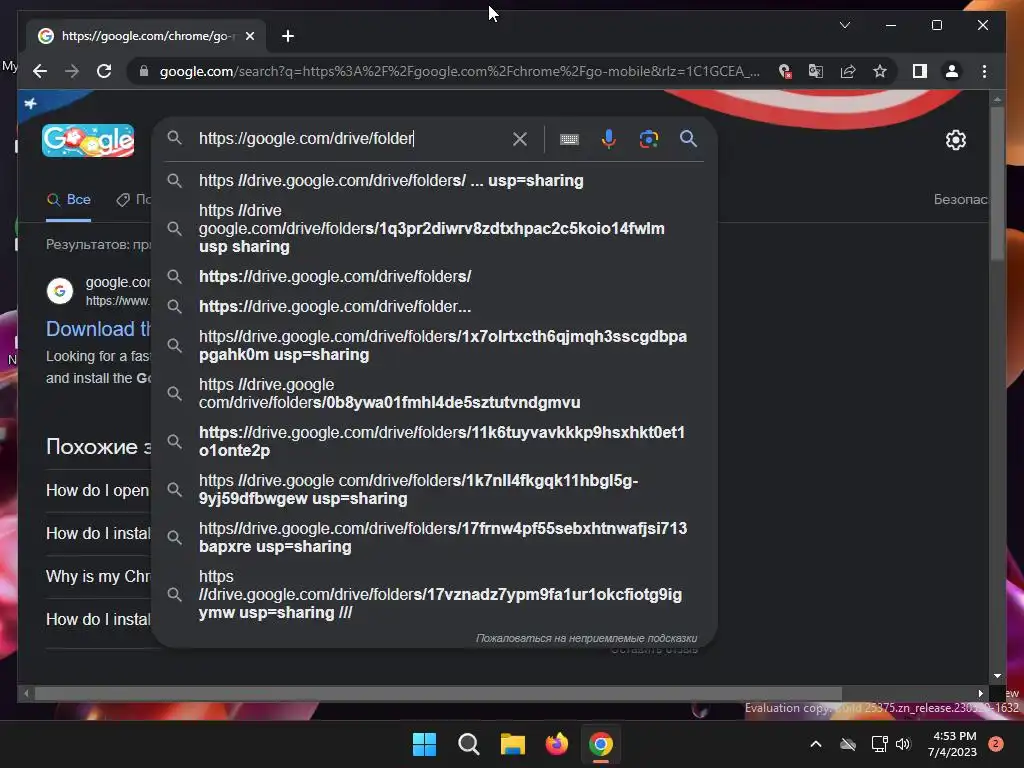Image resolution: width=1024 pixels, height=768 pixels.
Task: Open Google quick settings gear
Action: pos(955,140)
